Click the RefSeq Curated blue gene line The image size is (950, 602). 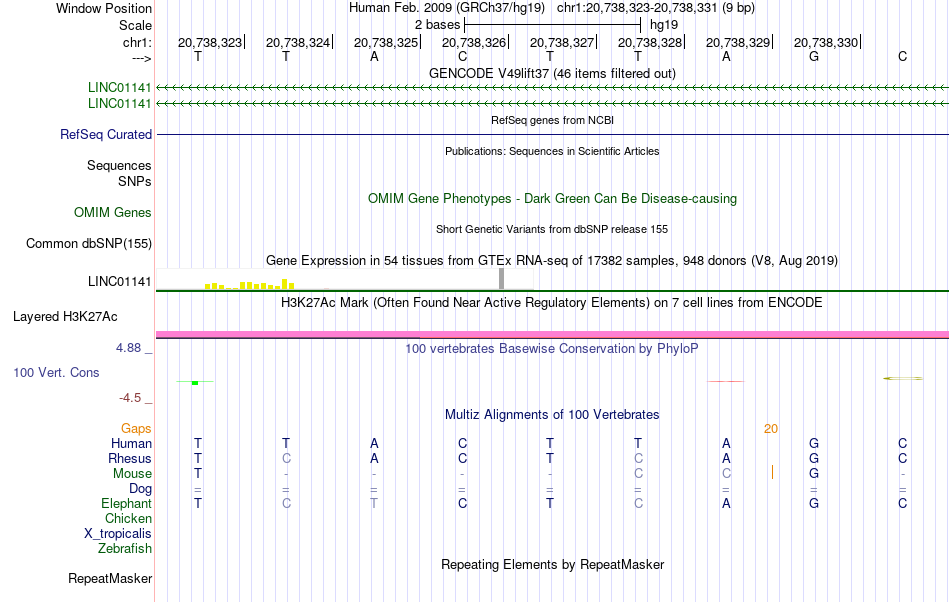[x=553, y=134]
